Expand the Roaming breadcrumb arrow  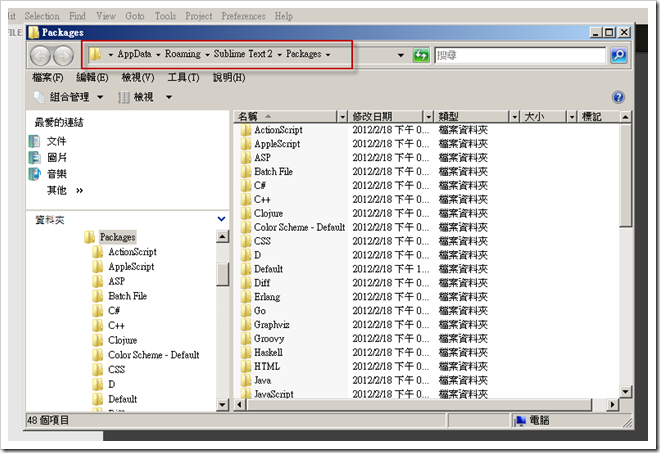(x=207, y=55)
